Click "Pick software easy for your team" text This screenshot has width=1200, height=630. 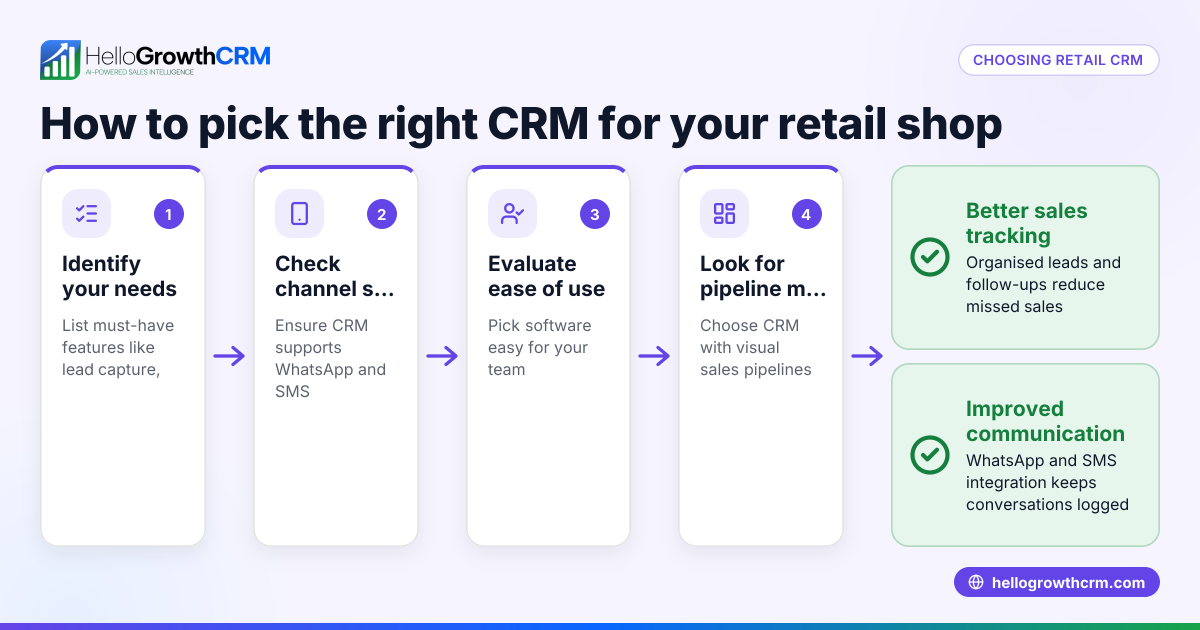(539, 347)
